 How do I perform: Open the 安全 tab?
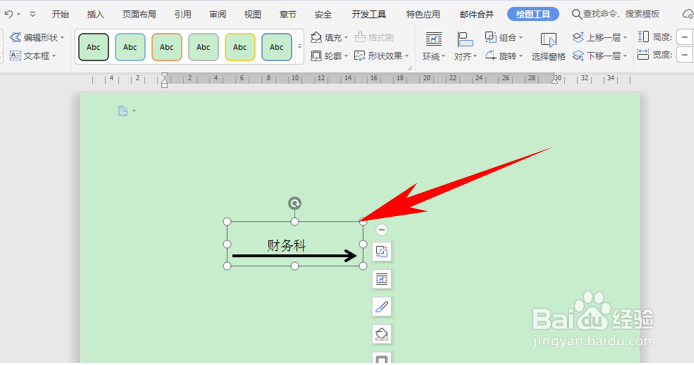[x=323, y=14]
